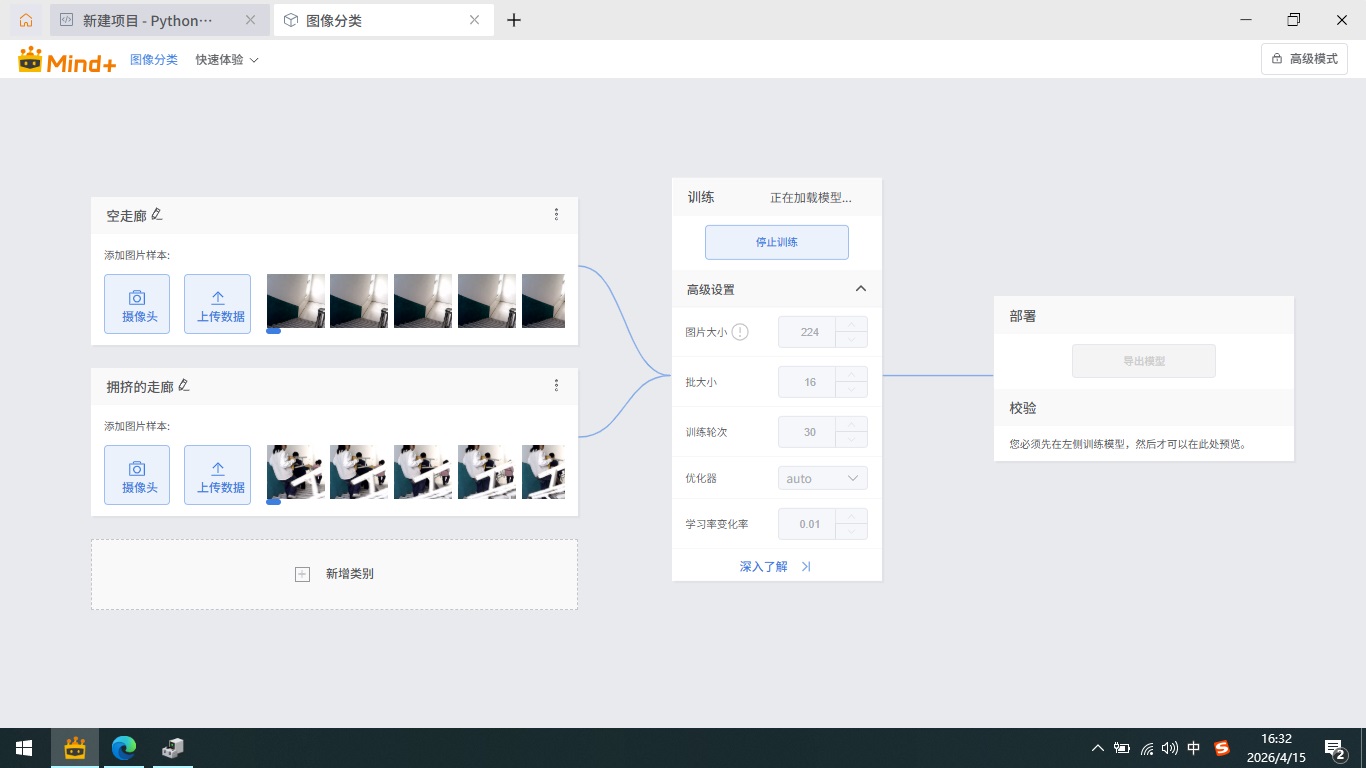This screenshot has height=768, width=1366.
Task: Click the upload data icon in 拥挤的走廊
Action: pyautogui.click(x=217, y=474)
